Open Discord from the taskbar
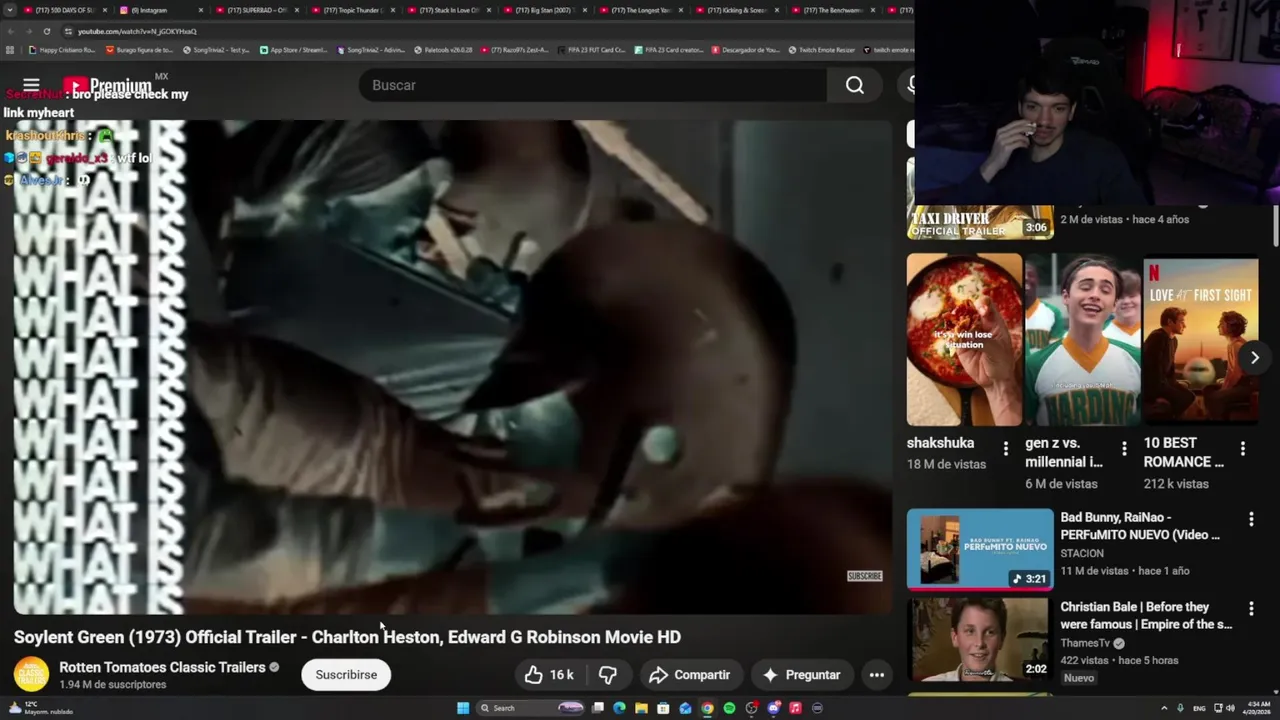 (773, 708)
